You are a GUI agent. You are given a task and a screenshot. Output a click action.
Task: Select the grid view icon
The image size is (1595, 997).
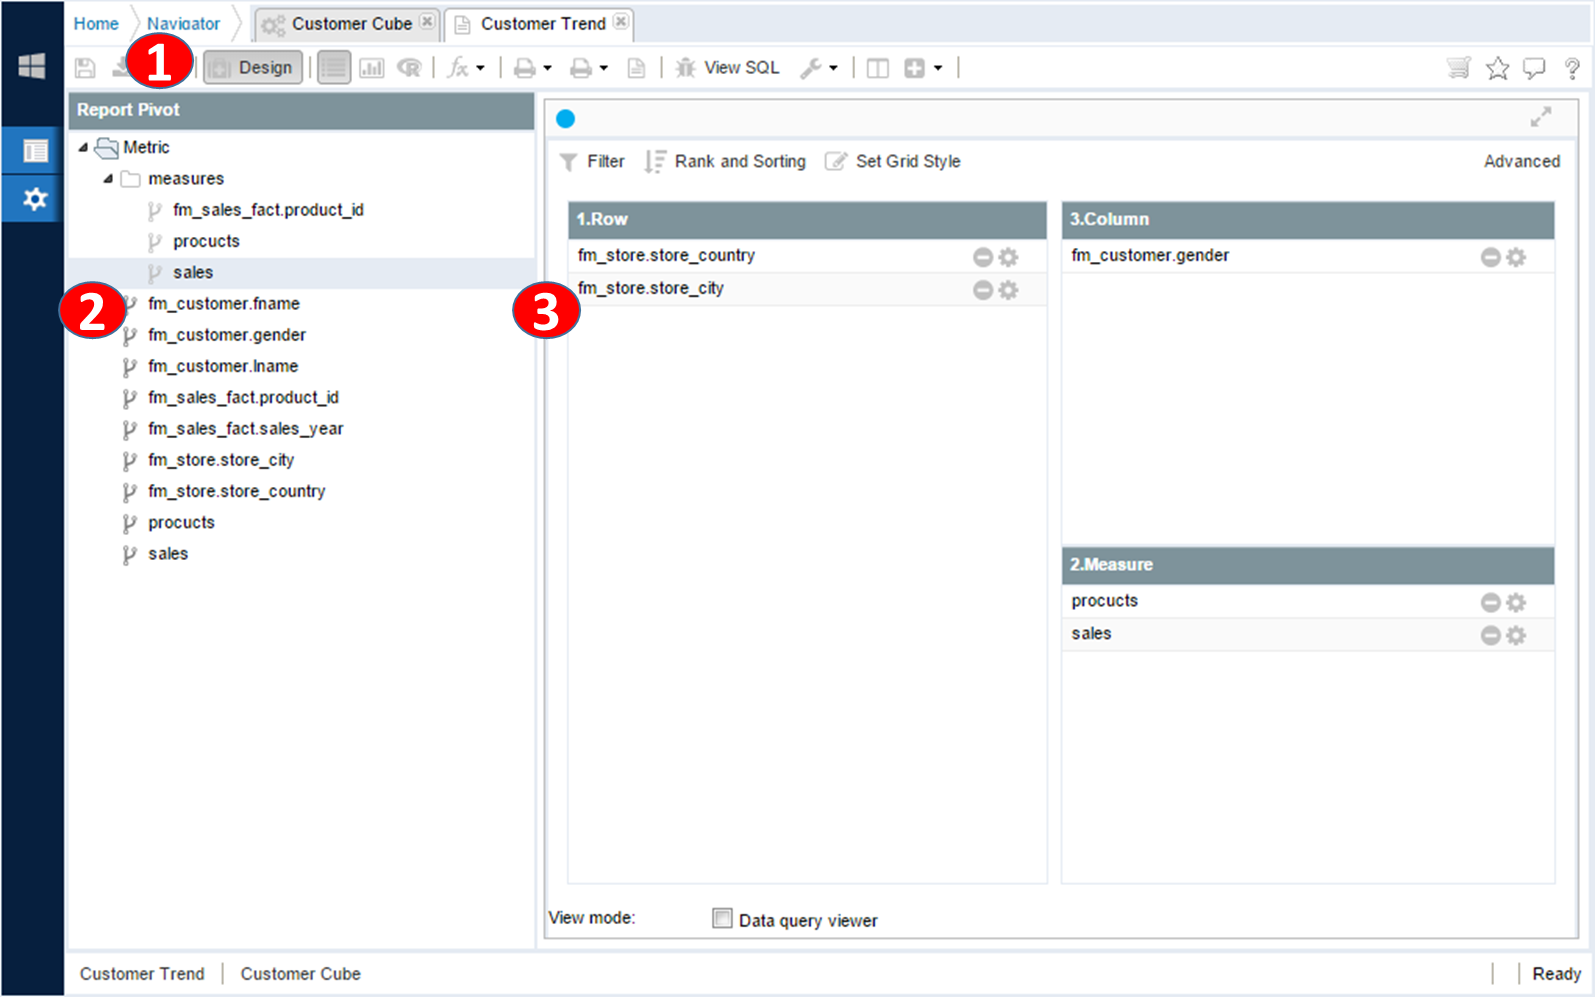[x=334, y=68]
